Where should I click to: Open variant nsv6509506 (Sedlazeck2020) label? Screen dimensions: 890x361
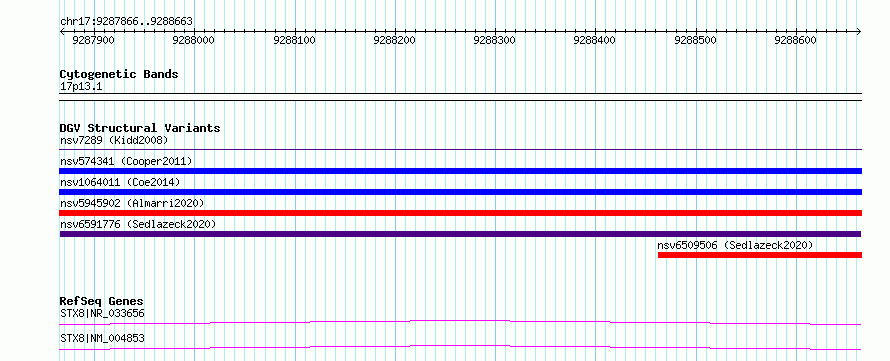[x=736, y=245]
